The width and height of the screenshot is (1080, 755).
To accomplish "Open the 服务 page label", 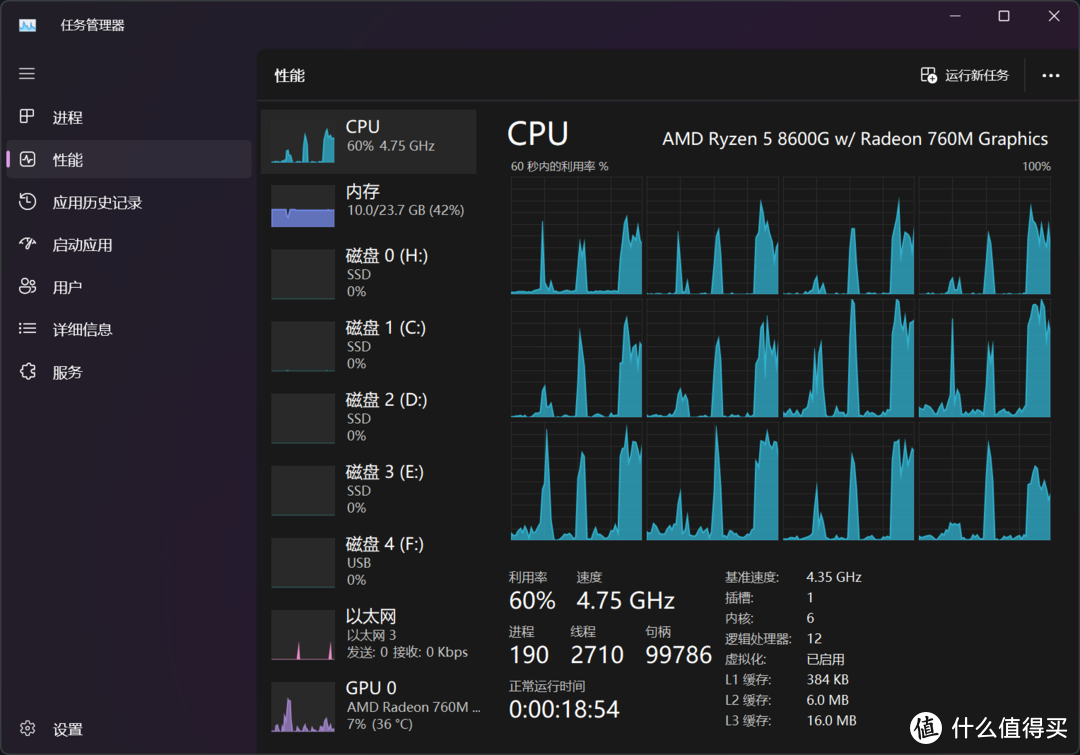I will tap(67, 373).
